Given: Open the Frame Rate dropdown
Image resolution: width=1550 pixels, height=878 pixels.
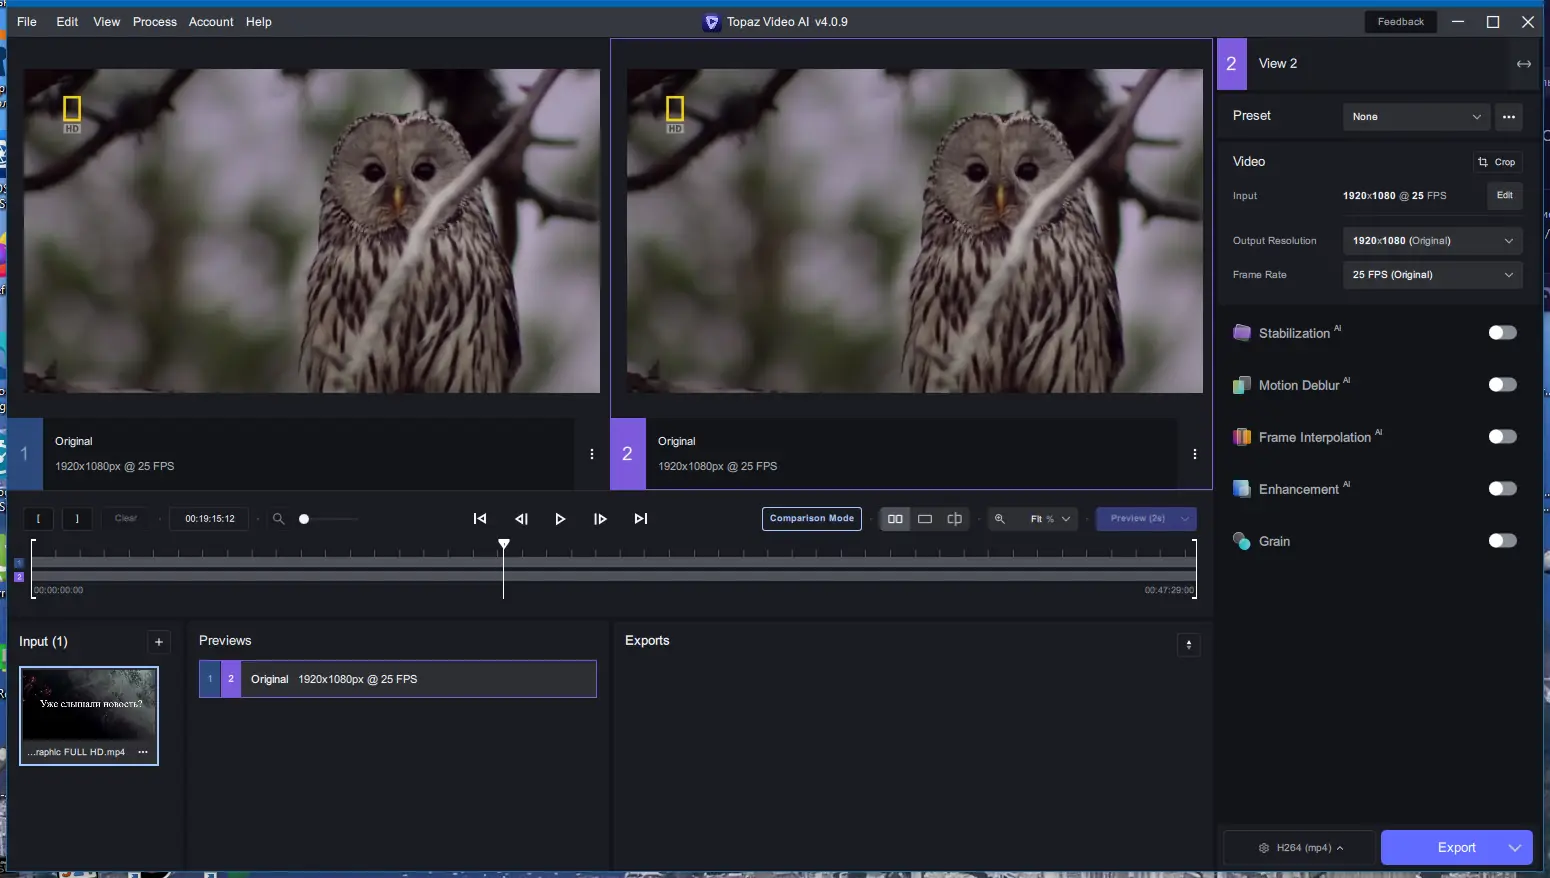Looking at the screenshot, I should point(1432,275).
